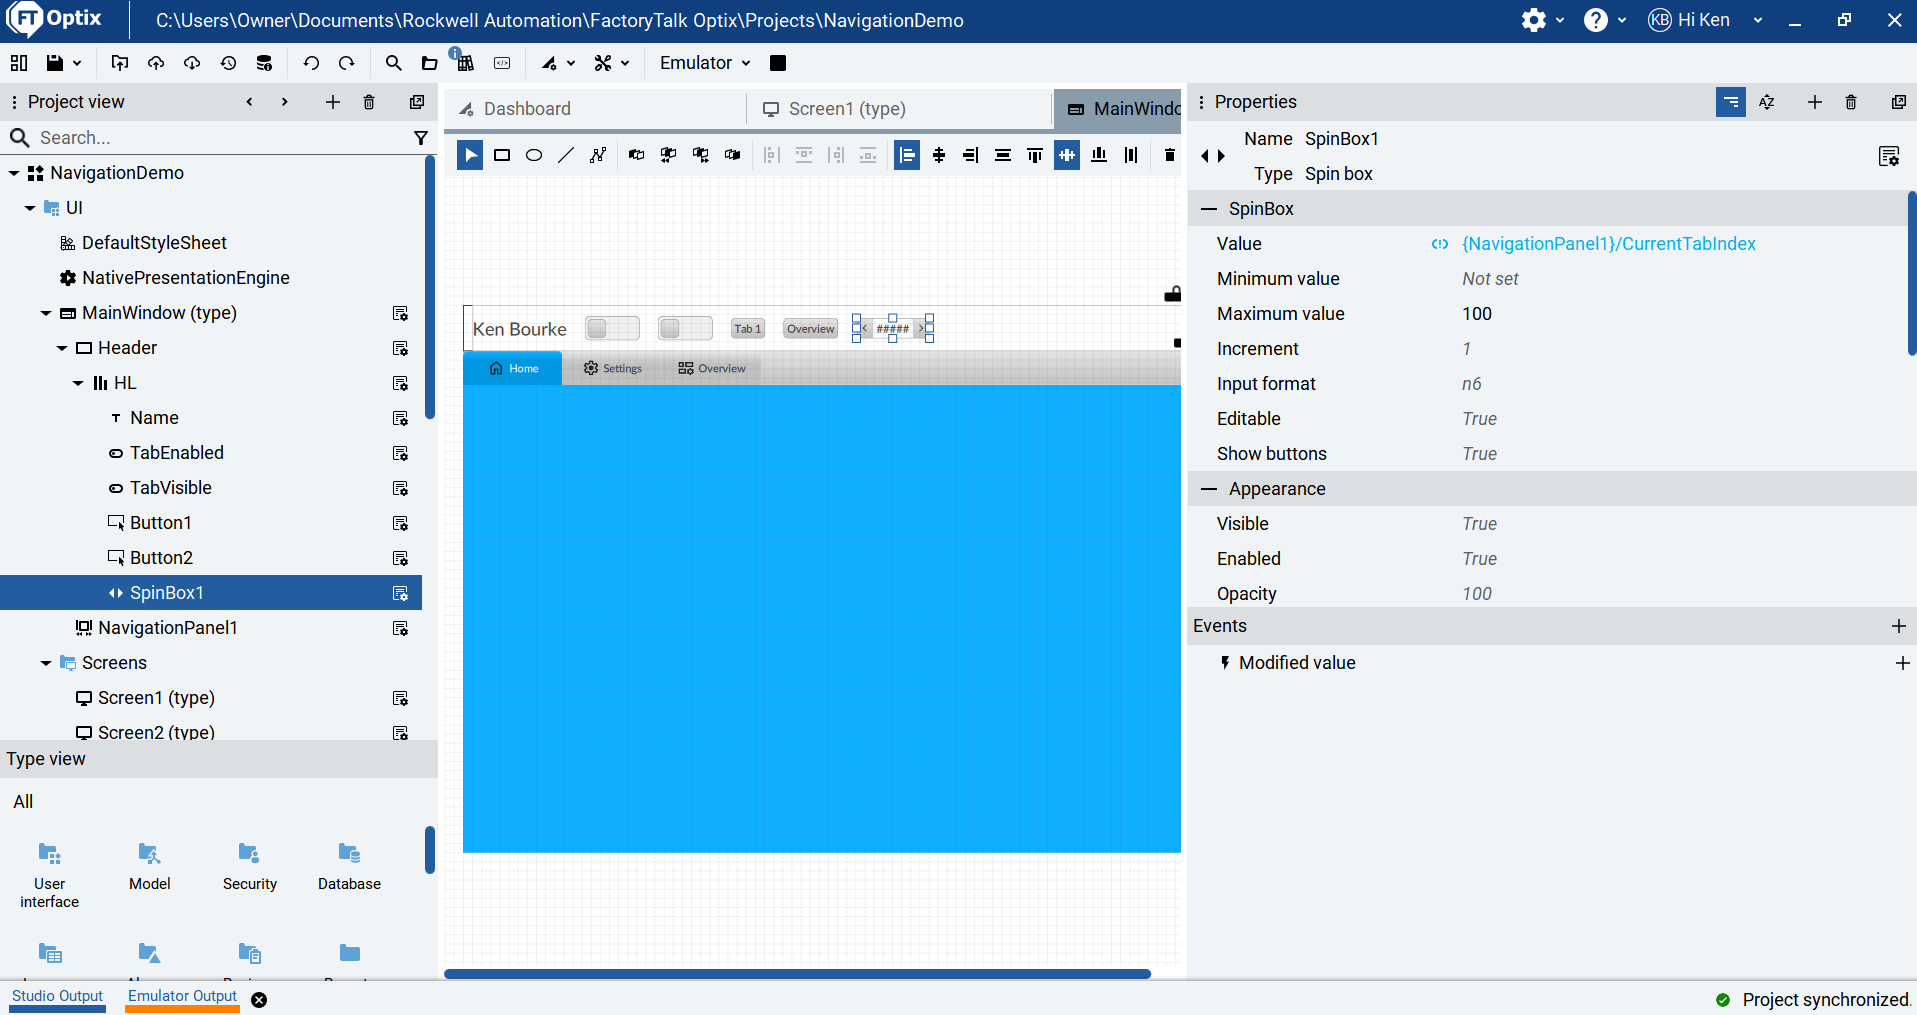1917x1015 pixels.
Task: Collapse the Header node arrow
Action: 62,348
